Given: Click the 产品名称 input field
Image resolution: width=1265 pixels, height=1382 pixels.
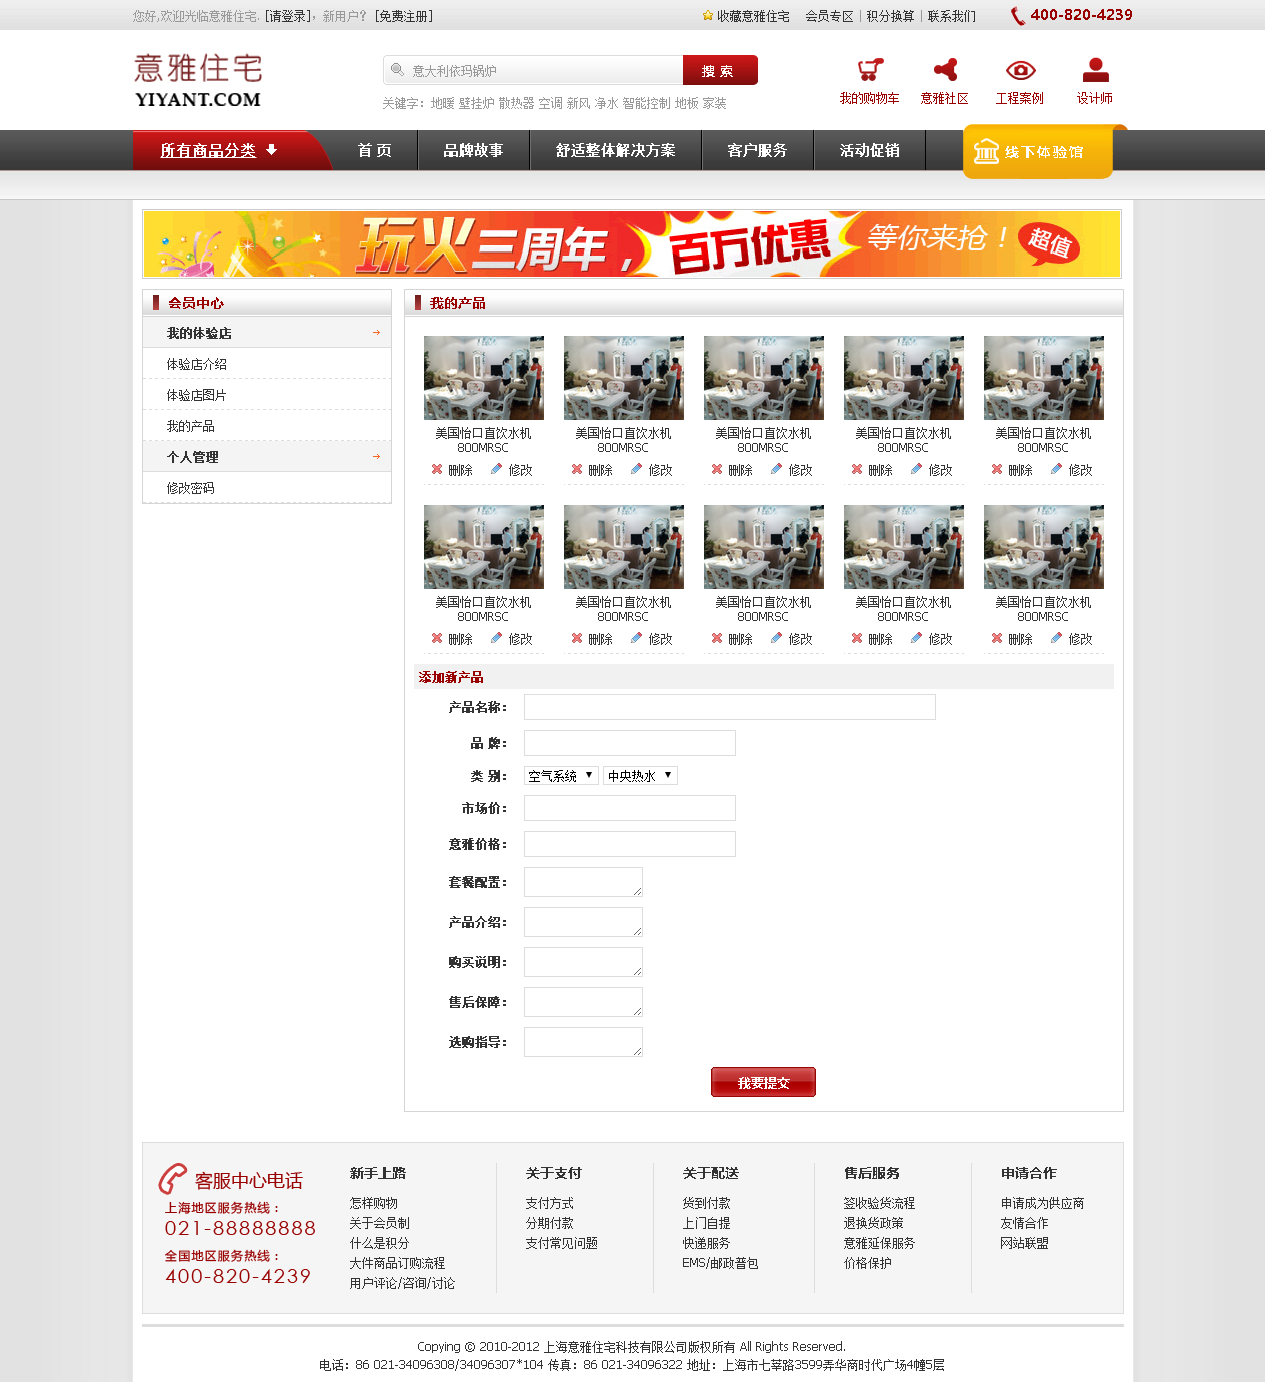Looking at the screenshot, I should (x=729, y=707).
